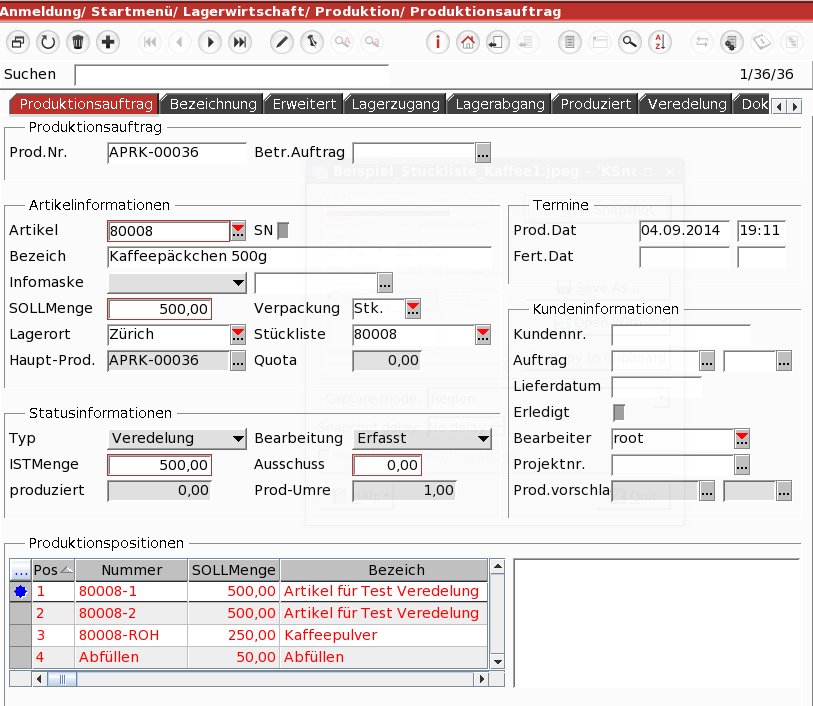Viewport: 813px width, 706px height.
Task: Click the greyed-out form window icon
Action: 600,42
